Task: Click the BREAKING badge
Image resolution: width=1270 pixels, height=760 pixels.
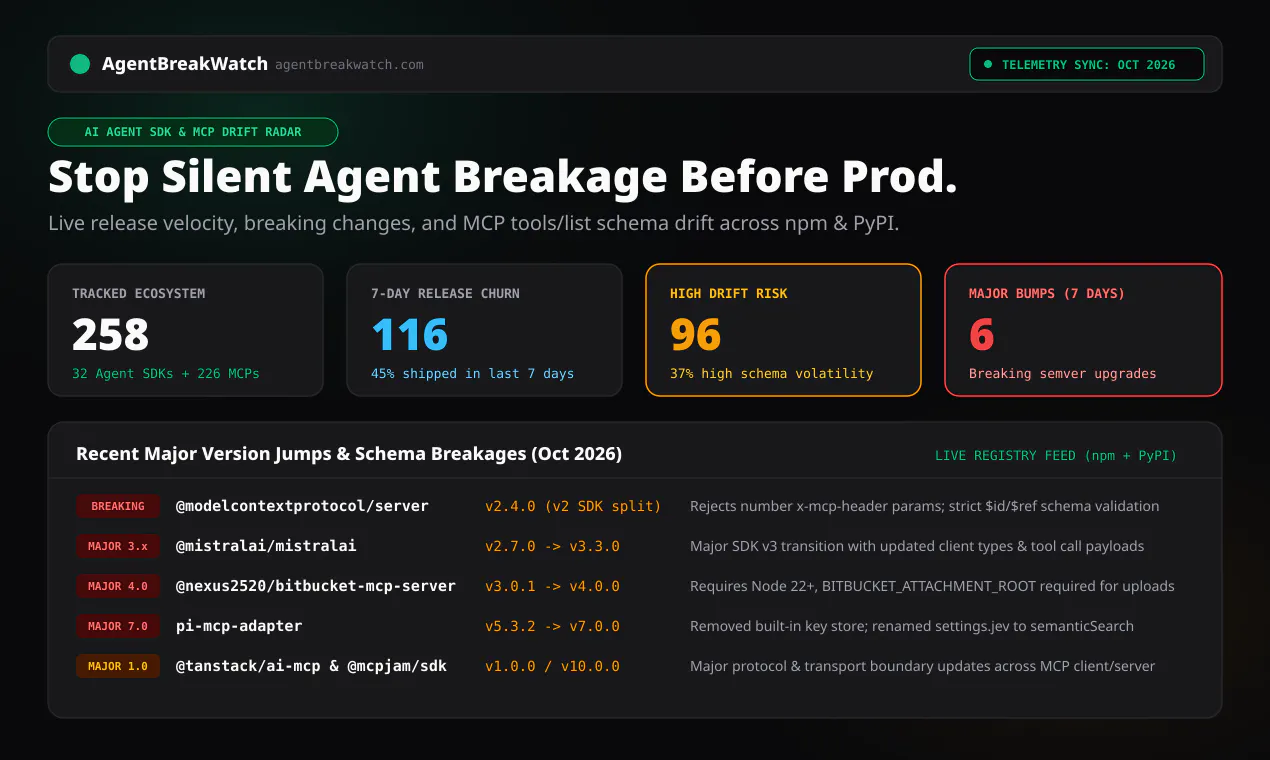Action: tap(118, 506)
